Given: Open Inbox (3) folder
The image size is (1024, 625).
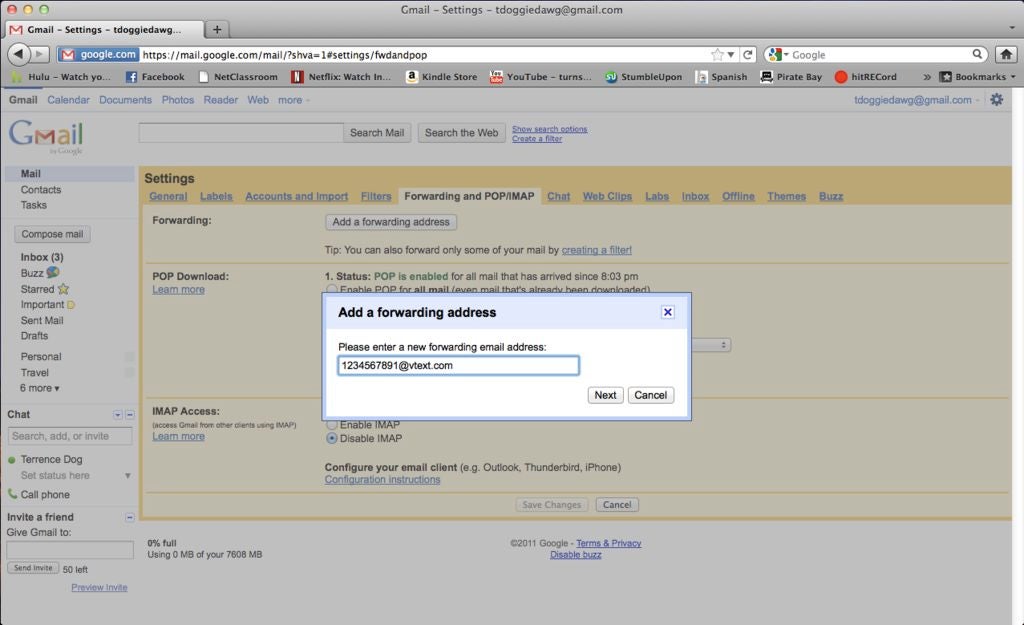Looking at the screenshot, I should (42, 257).
